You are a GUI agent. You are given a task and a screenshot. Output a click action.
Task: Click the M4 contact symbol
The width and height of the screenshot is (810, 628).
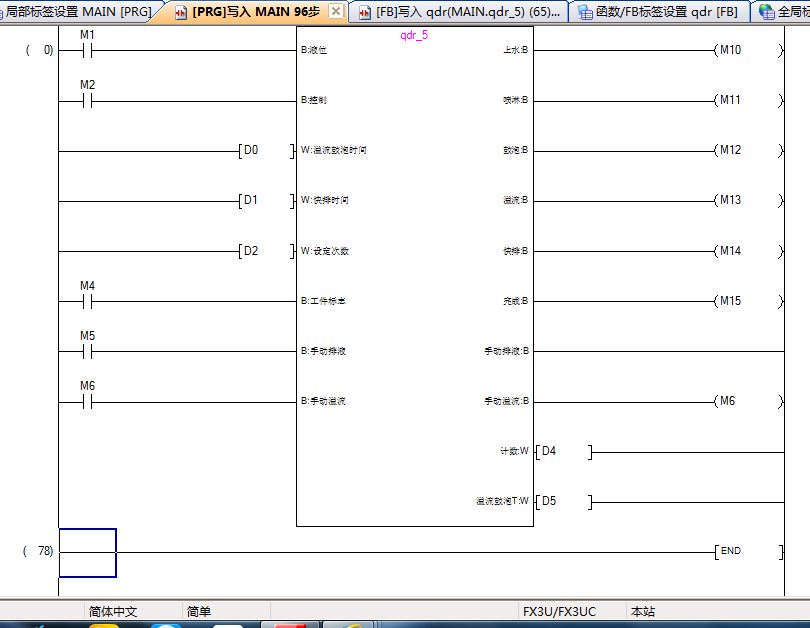[x=87, y=301]
